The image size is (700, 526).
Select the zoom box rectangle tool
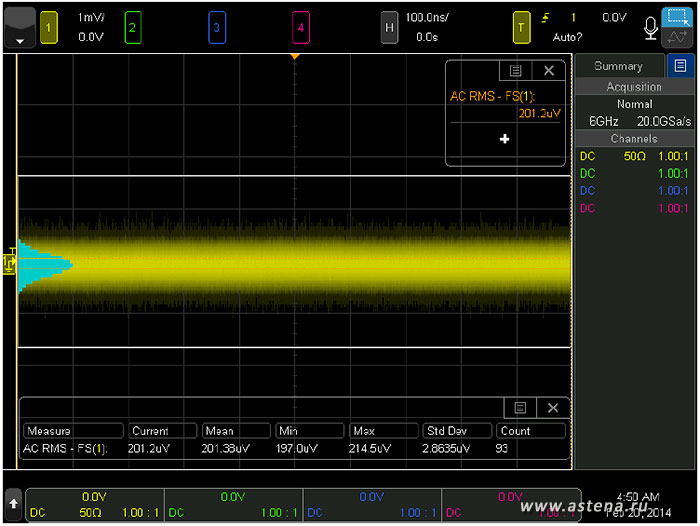pyautogui.click(x=677, y=17)
